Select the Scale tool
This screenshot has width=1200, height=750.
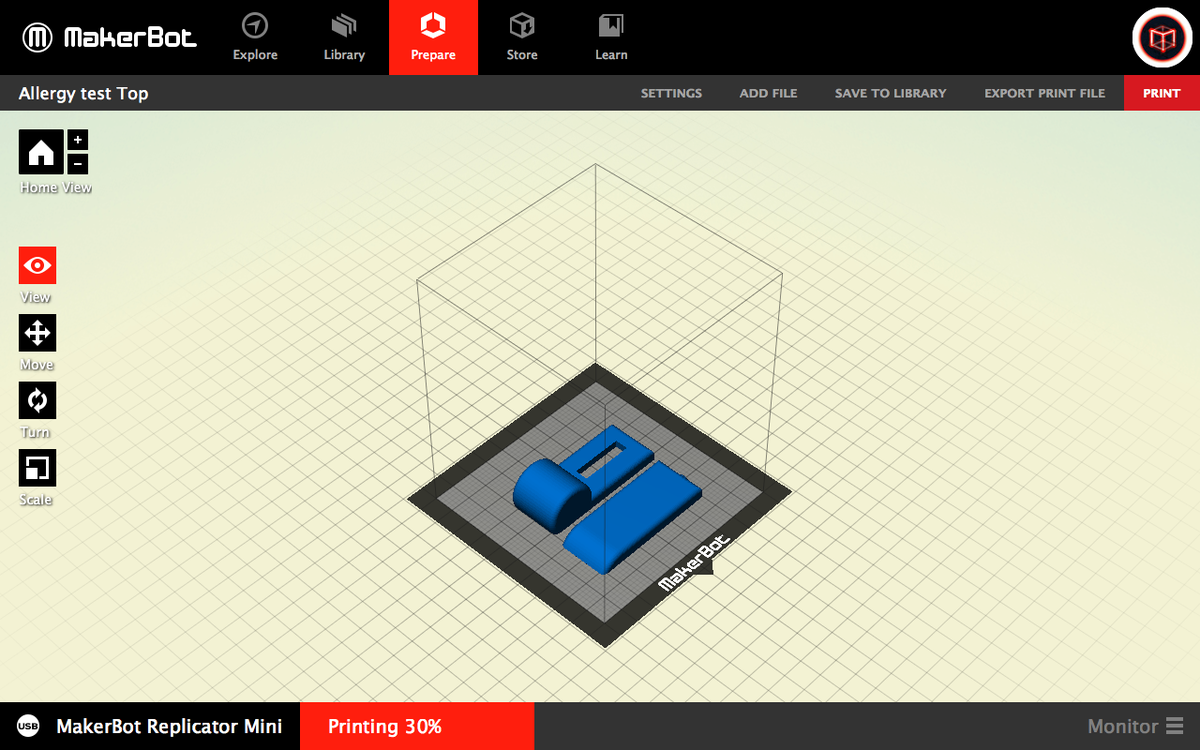[x=38, y=468]
